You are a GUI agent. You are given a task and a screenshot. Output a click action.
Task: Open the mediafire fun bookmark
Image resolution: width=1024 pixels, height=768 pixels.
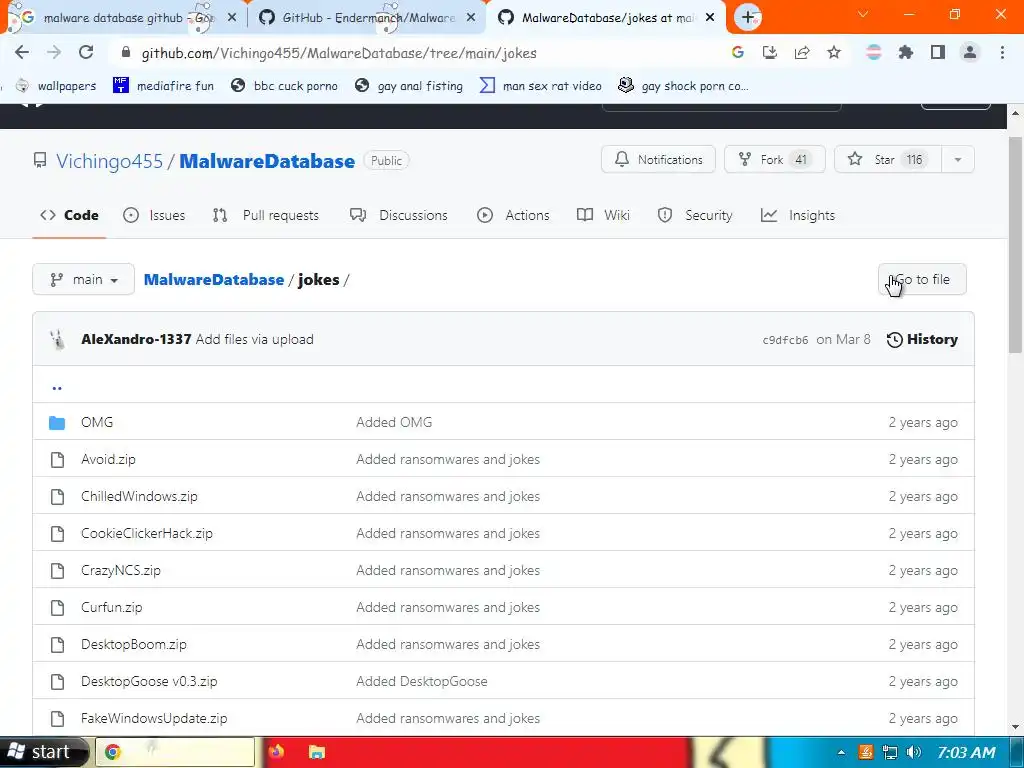(164, 86)
